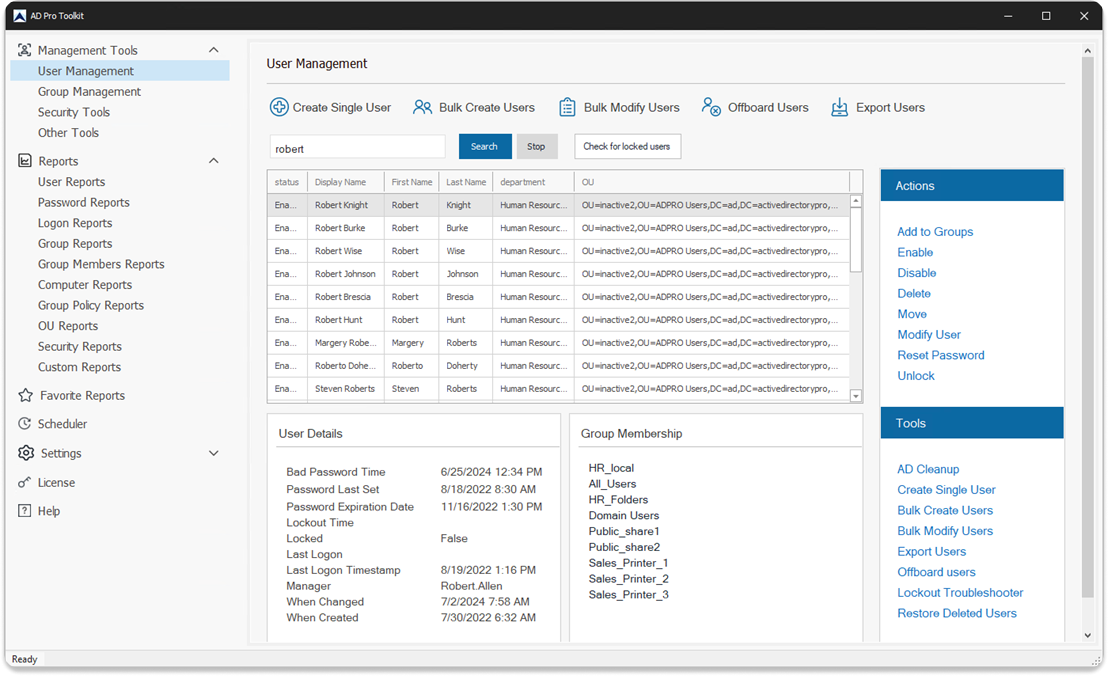Click inside the user search field

pyautogui.click(x=356, y=146)
